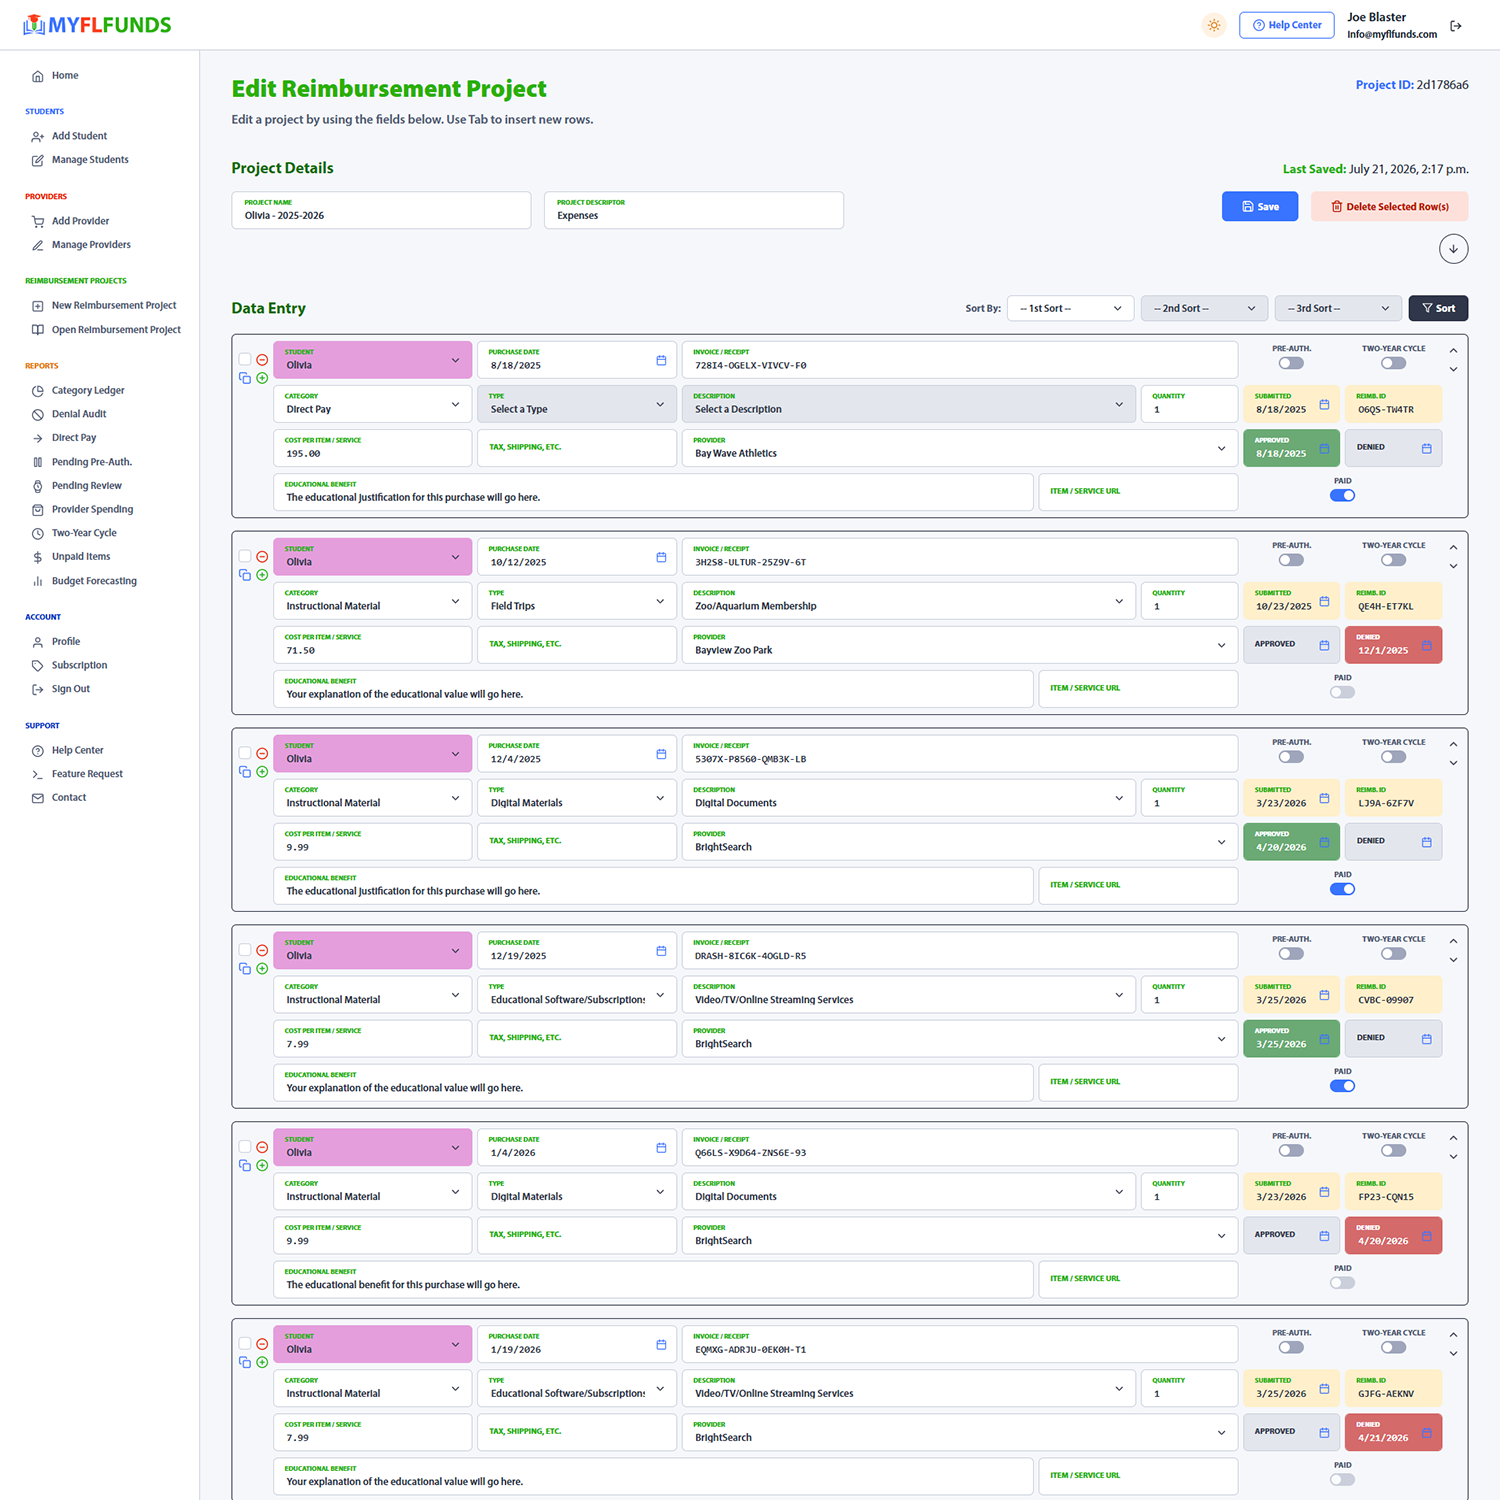Remove the 8/18/2025 row with red minus icon
The image size is (1500, 1500).
tap(262, 360)
